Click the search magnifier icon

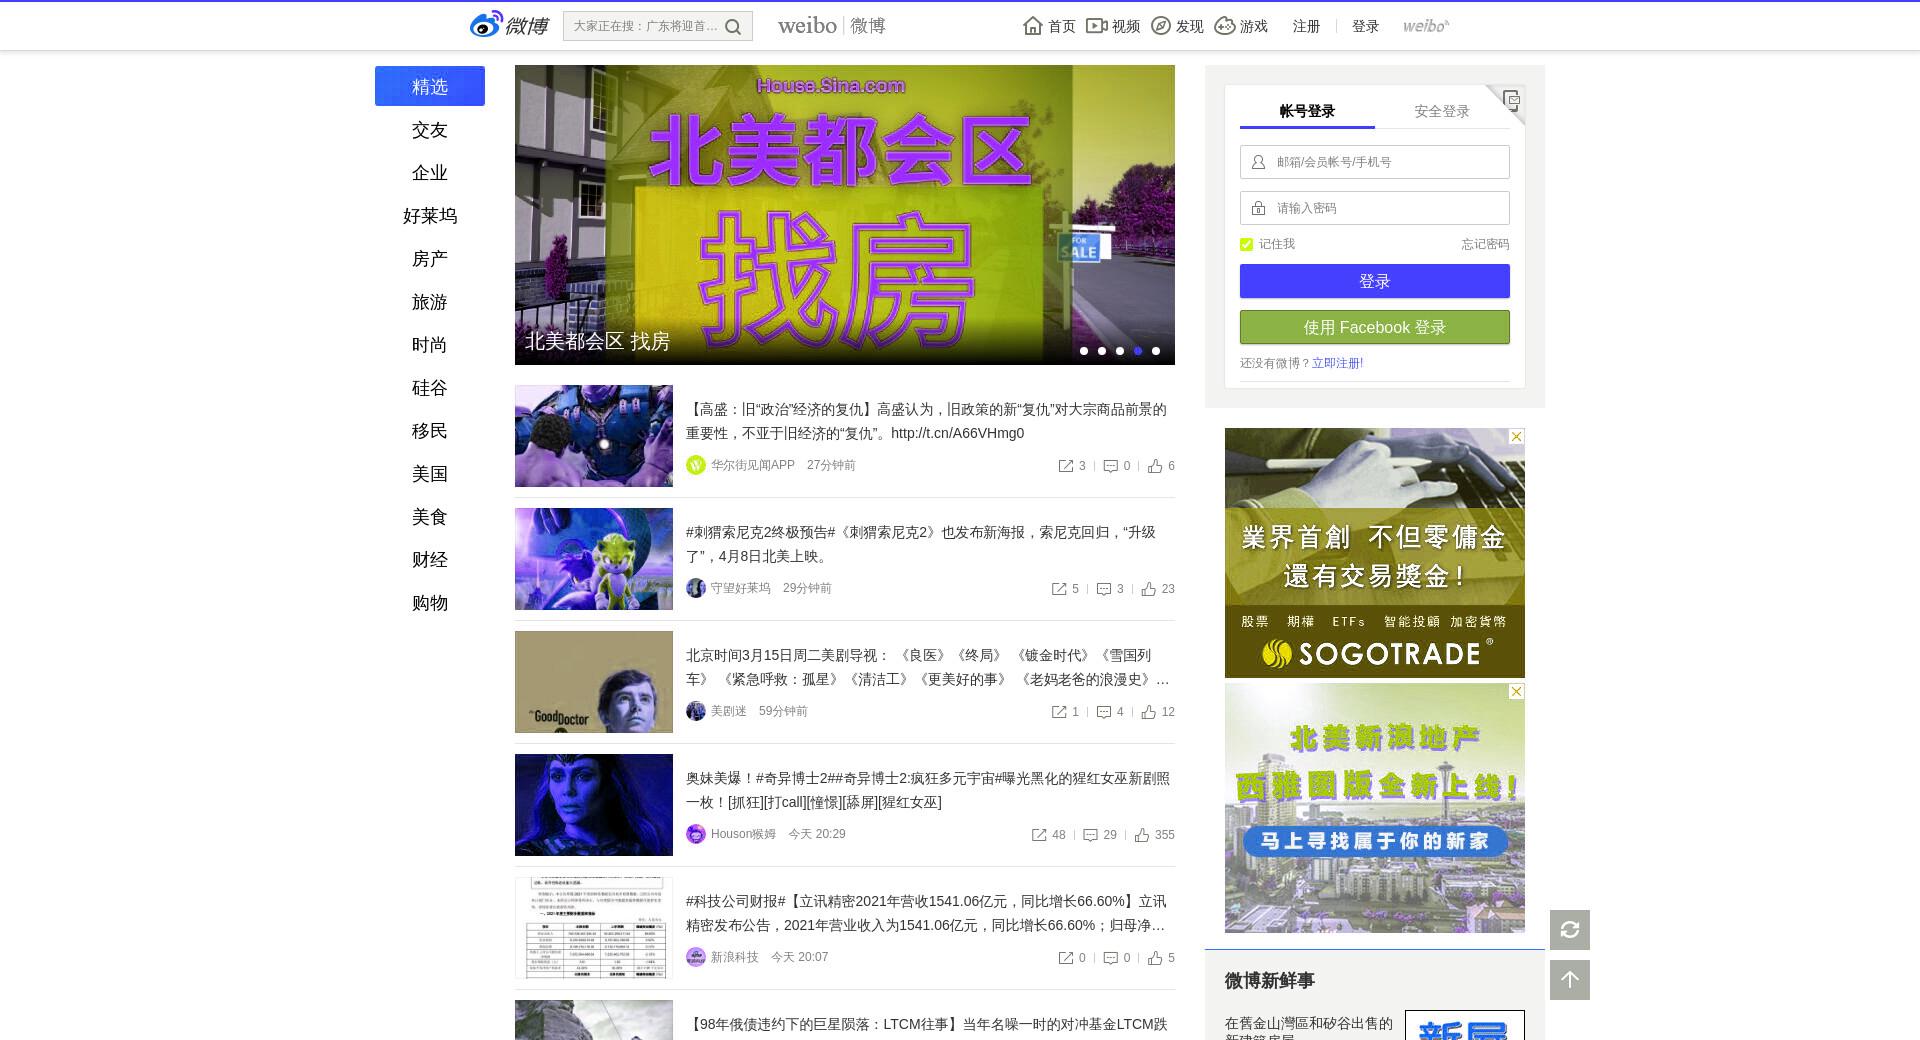[733, 27]
